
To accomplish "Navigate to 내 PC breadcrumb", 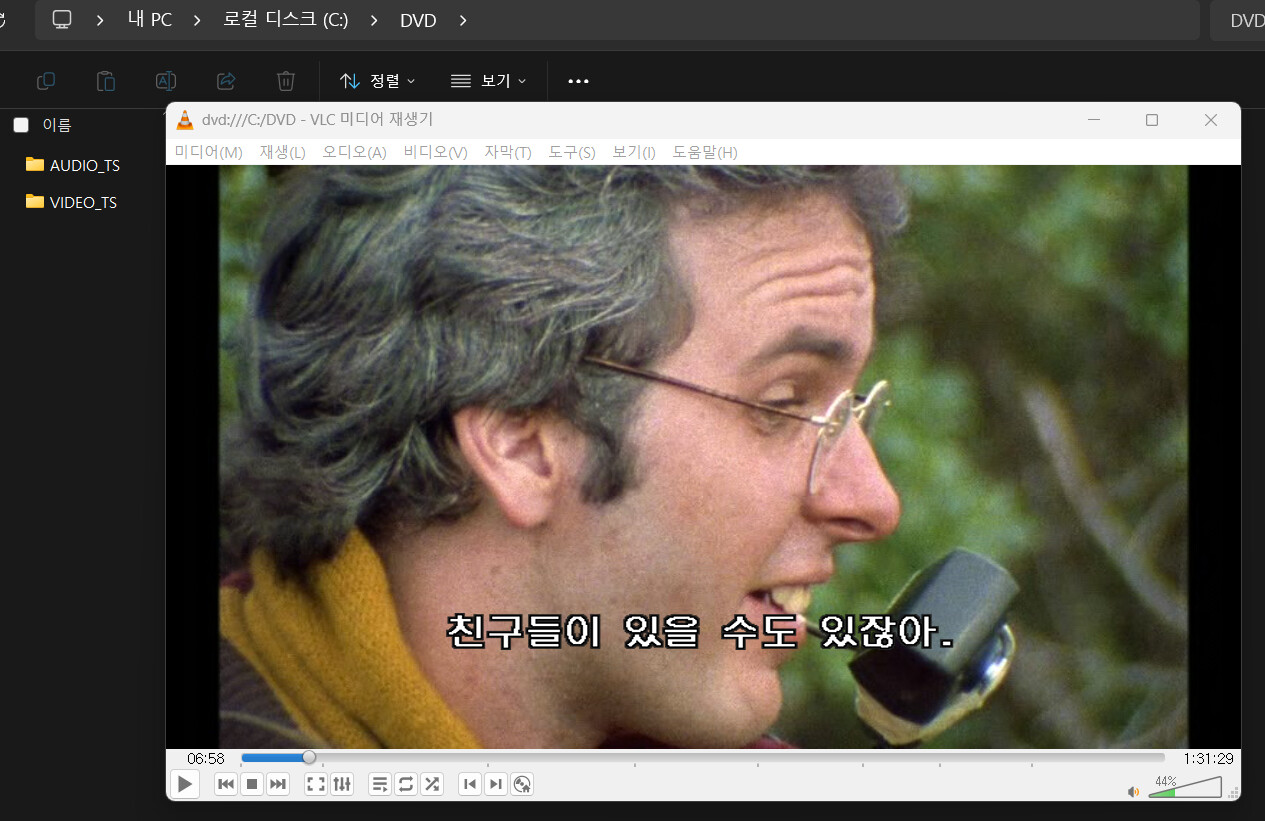I will point(150,20).
